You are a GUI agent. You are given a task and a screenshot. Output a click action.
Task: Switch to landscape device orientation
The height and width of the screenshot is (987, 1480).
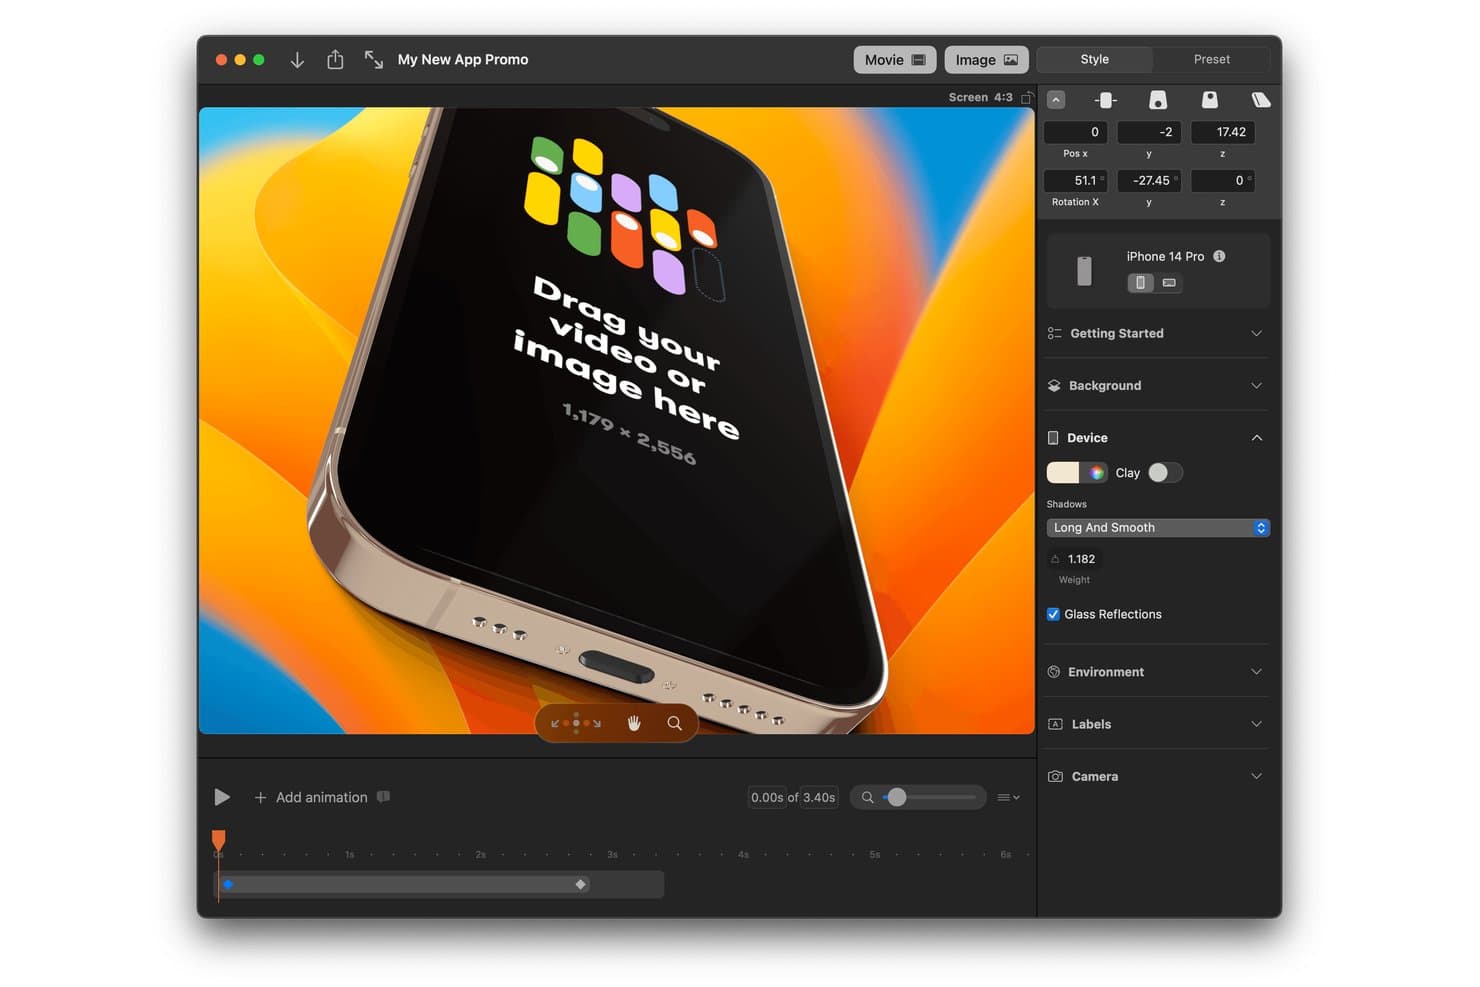click(1169, 283)
